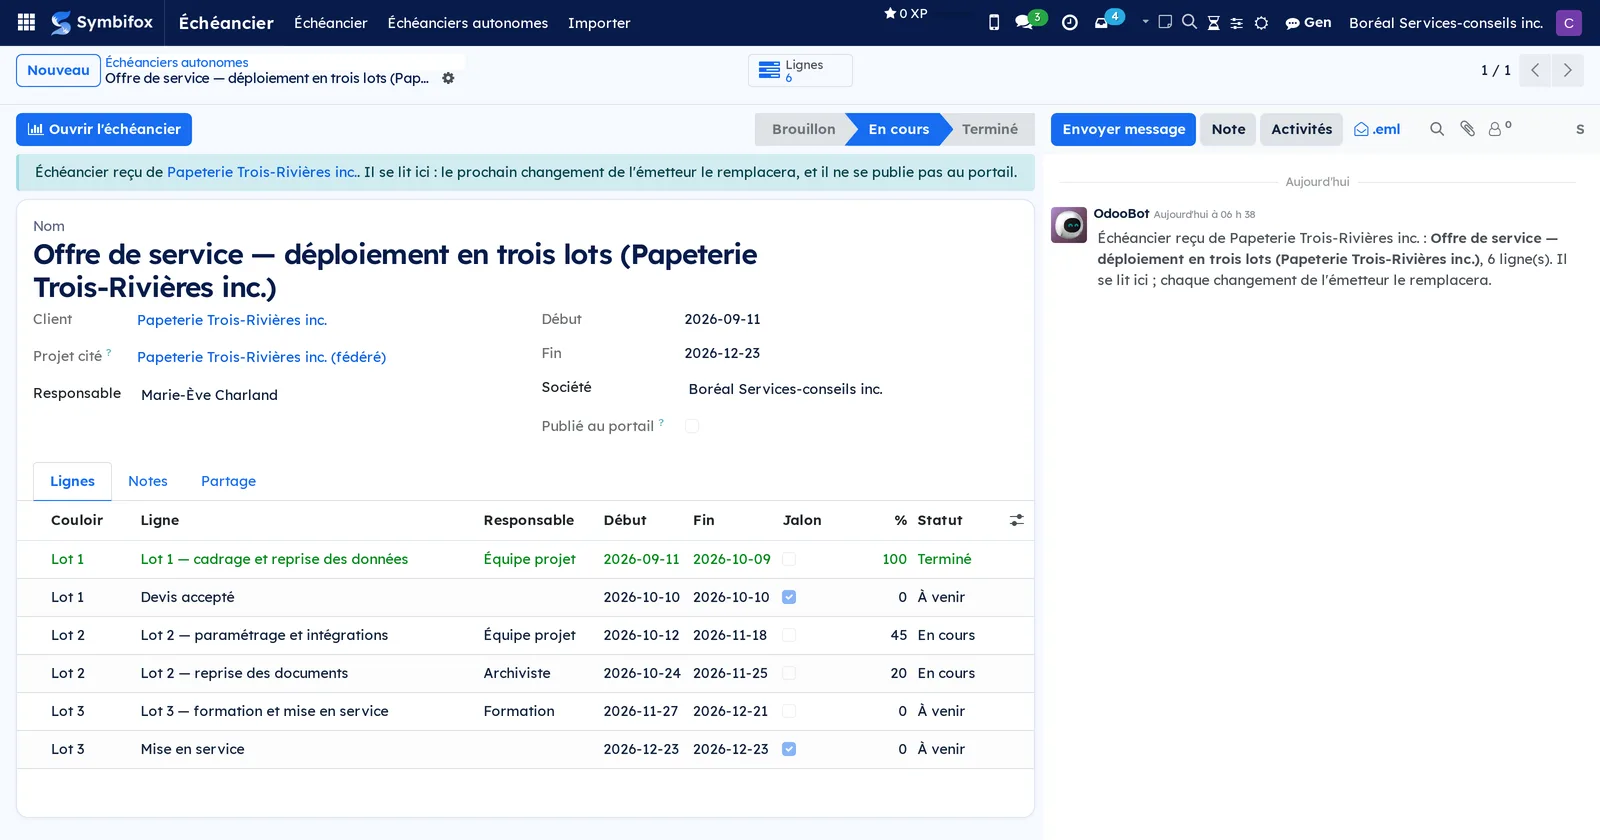Open the mobile phone icon in top bar
Screen dimensions: 1600x840
click(994, 22)
